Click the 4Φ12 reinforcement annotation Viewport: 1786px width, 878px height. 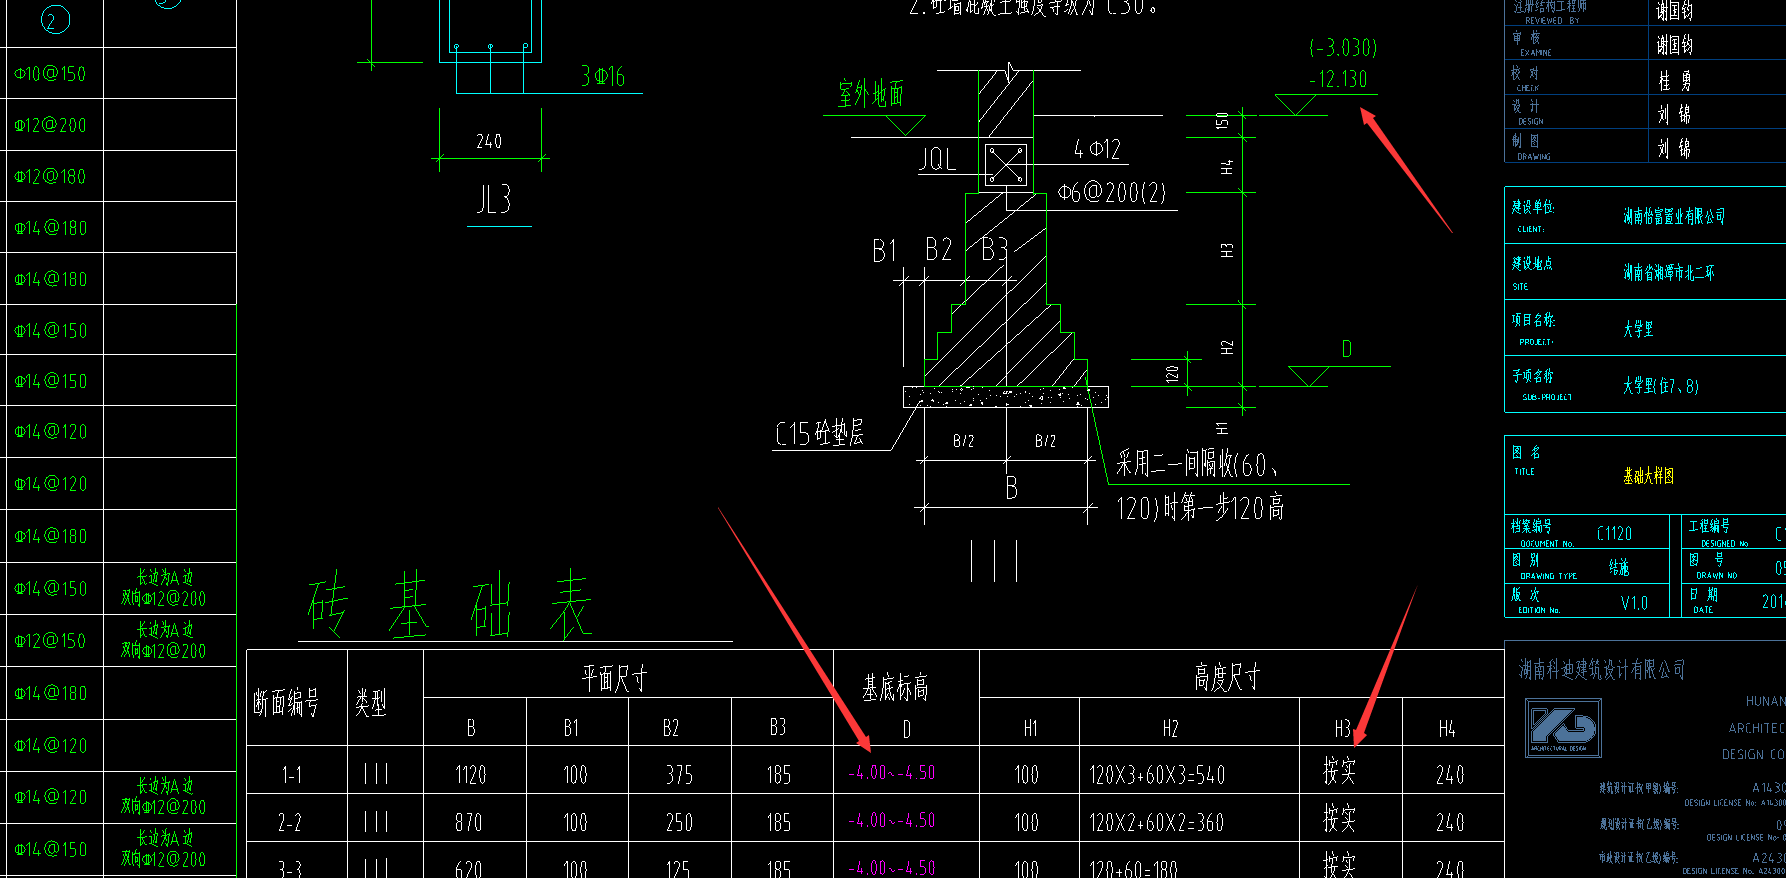tap(1097, 149)
